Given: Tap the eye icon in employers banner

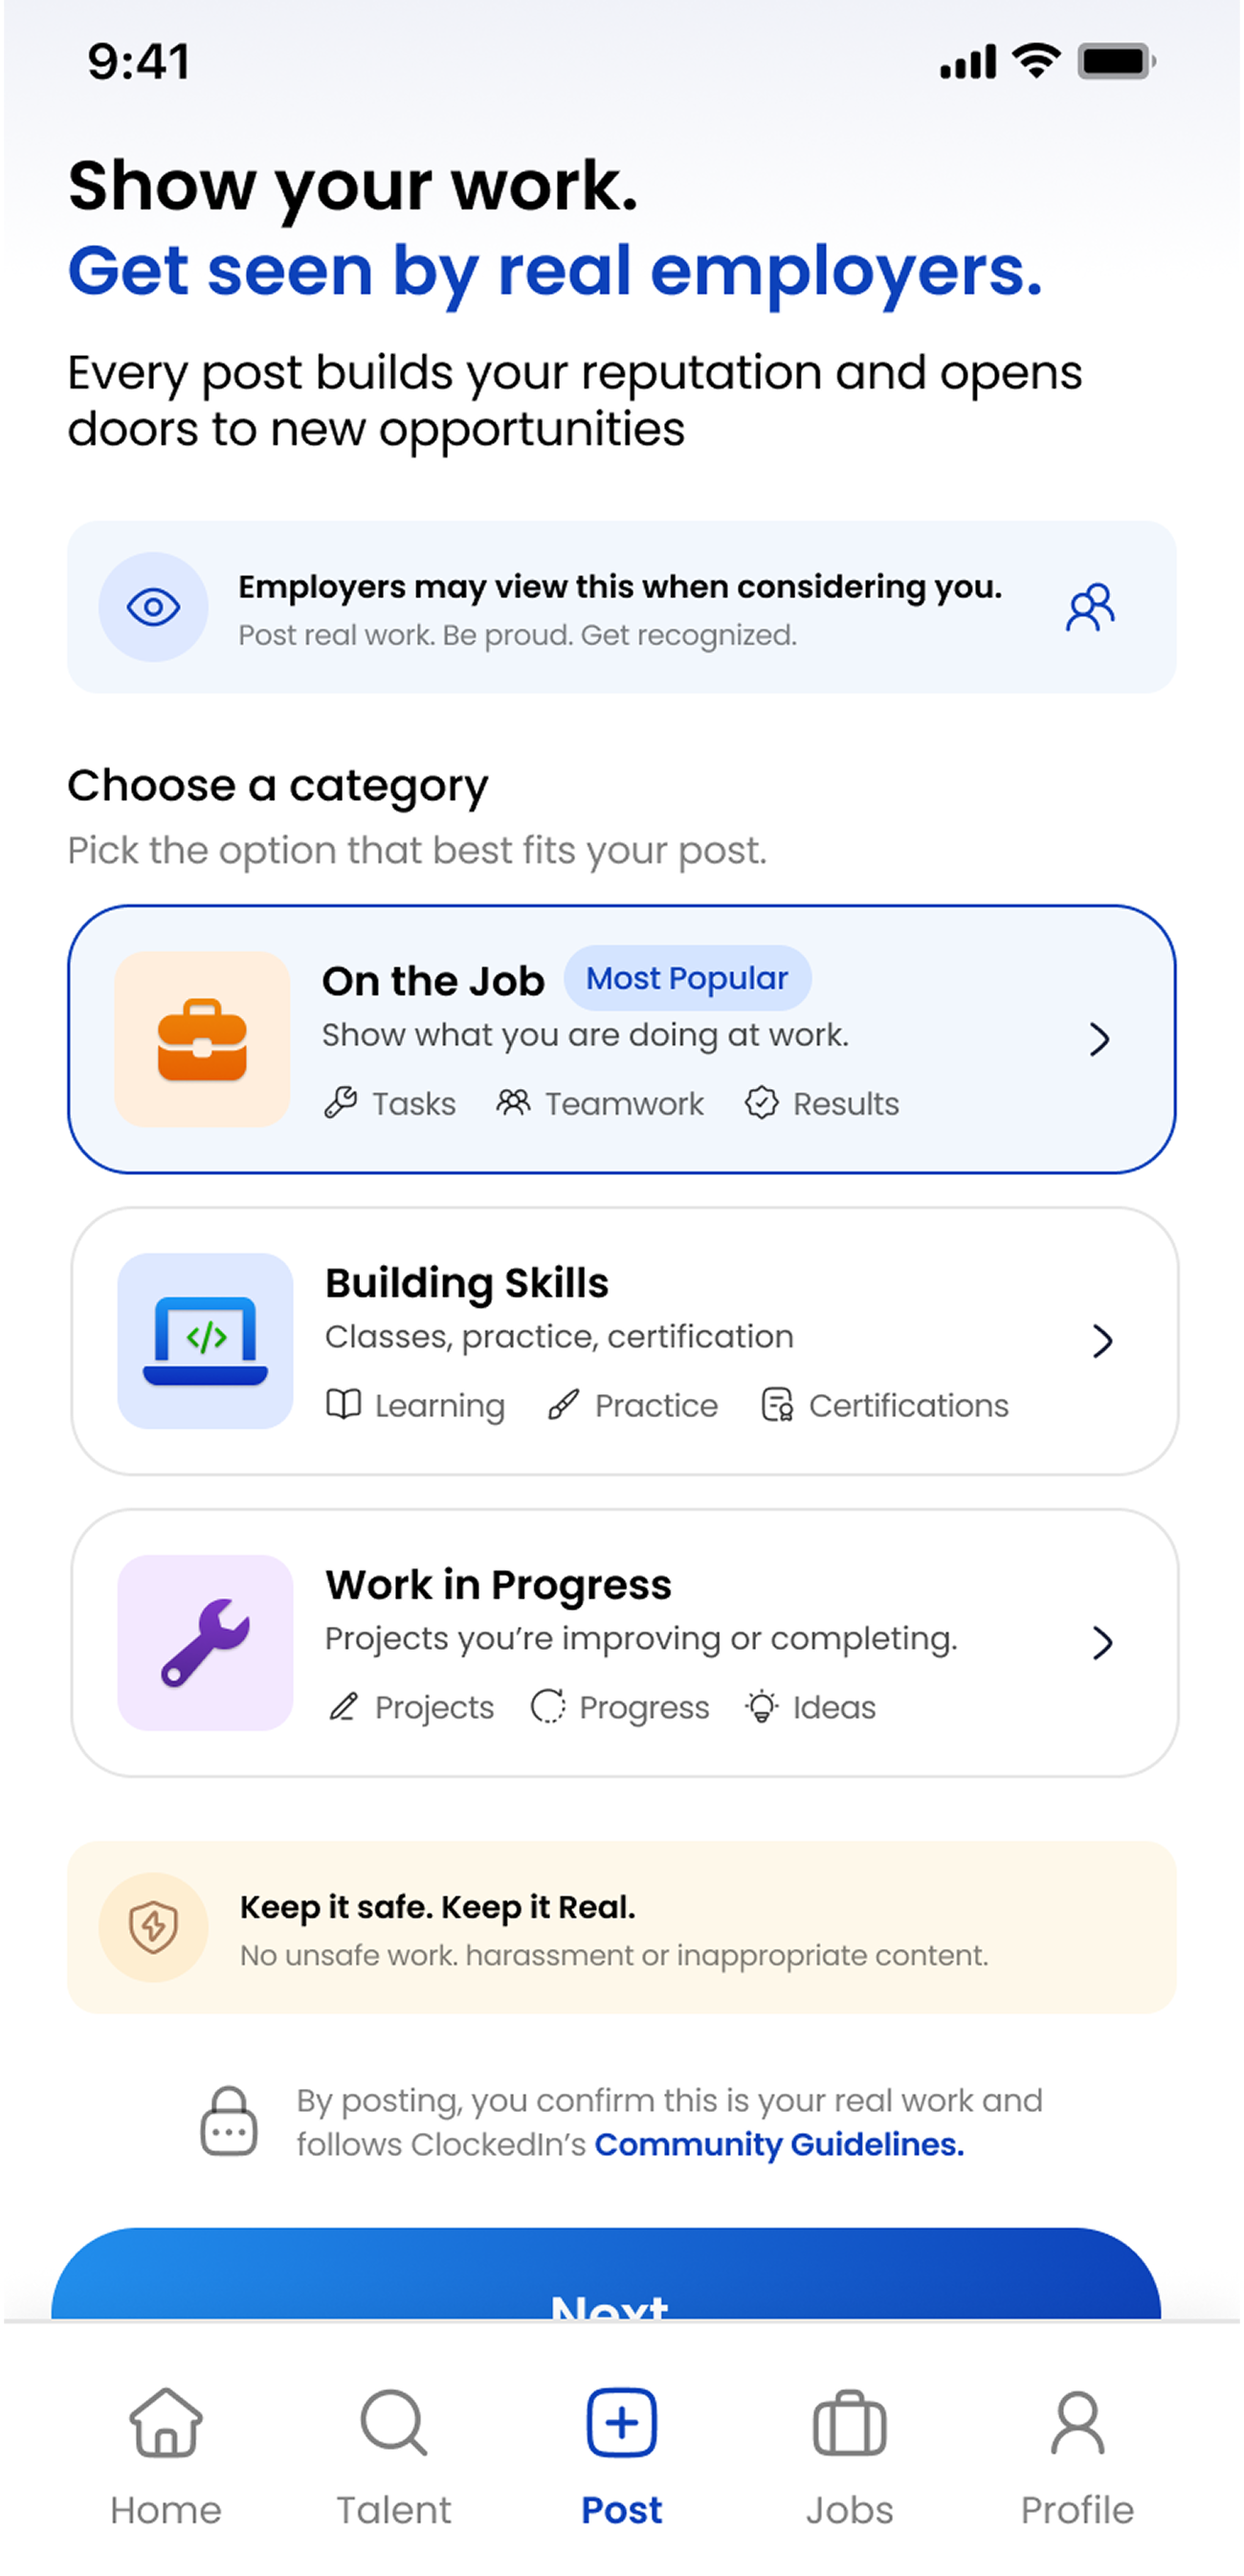Looking at the screenshot, I should pos(153,607).
